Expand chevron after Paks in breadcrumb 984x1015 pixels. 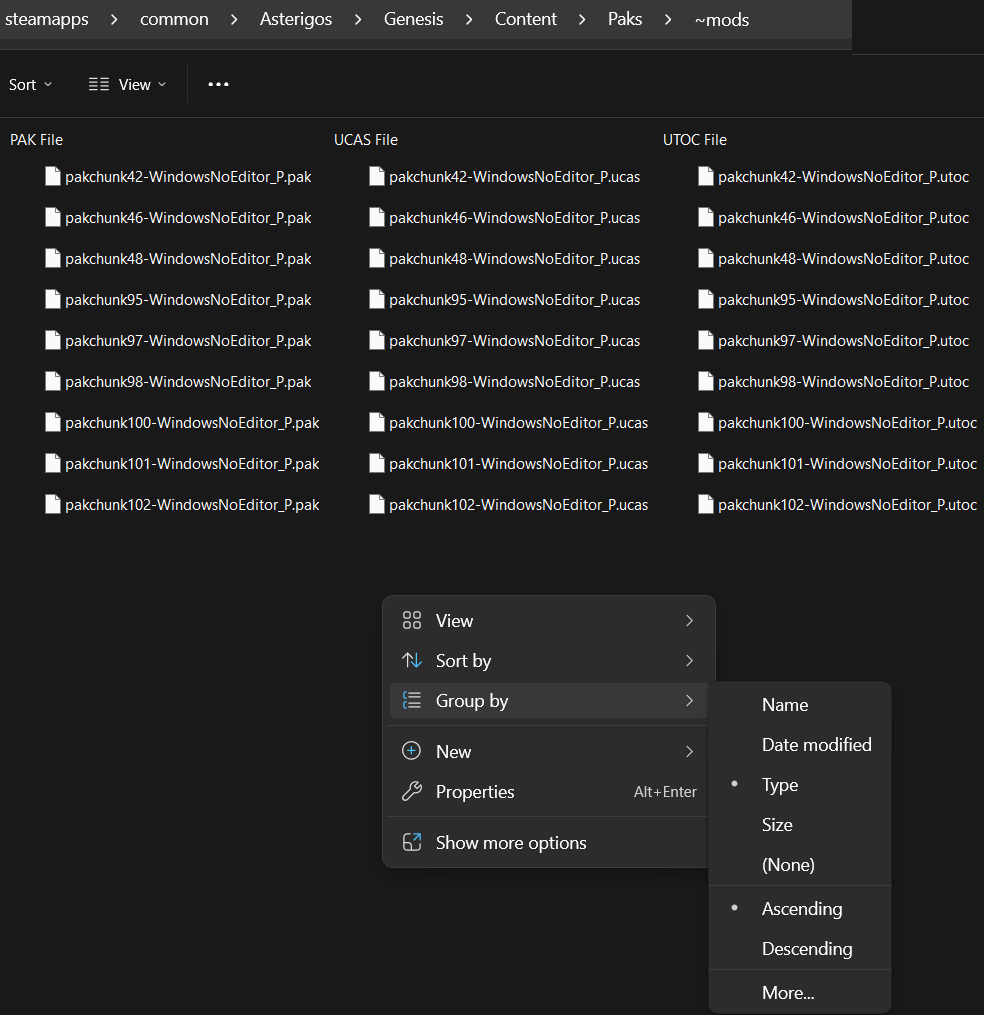coord(668,19)
